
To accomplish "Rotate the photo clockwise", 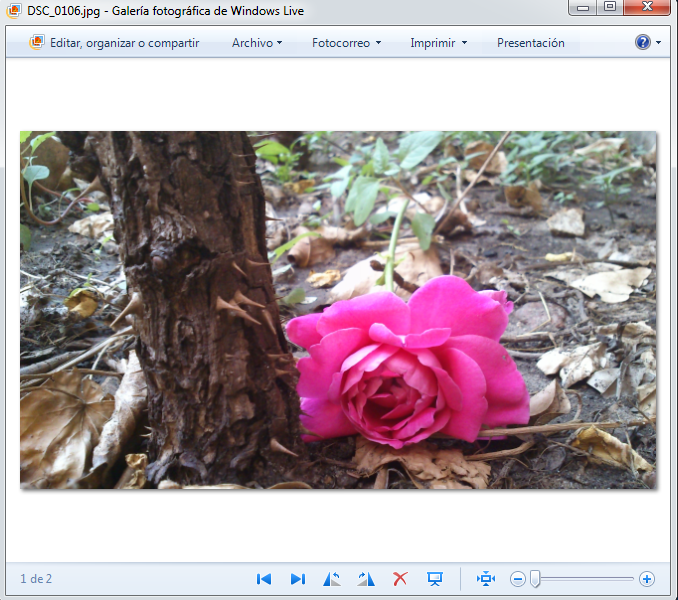I will tap(366, 579).
